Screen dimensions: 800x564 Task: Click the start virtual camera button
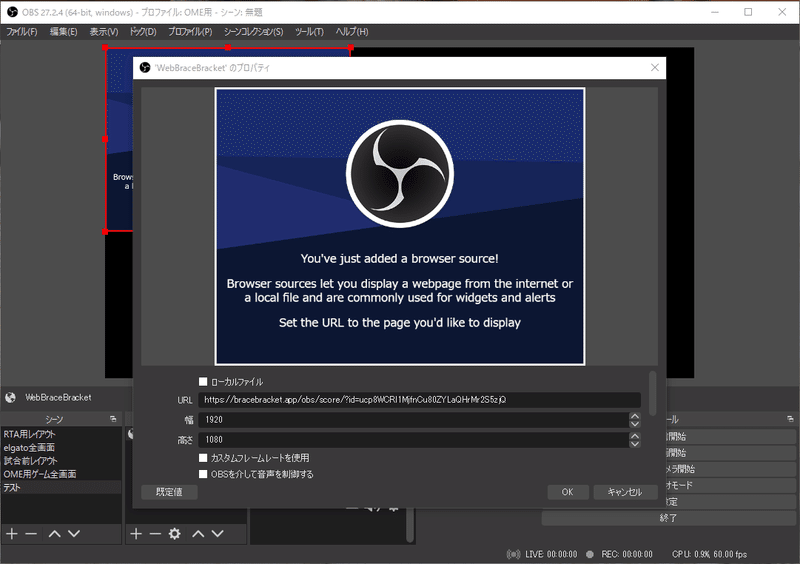(x=730, y=469)
